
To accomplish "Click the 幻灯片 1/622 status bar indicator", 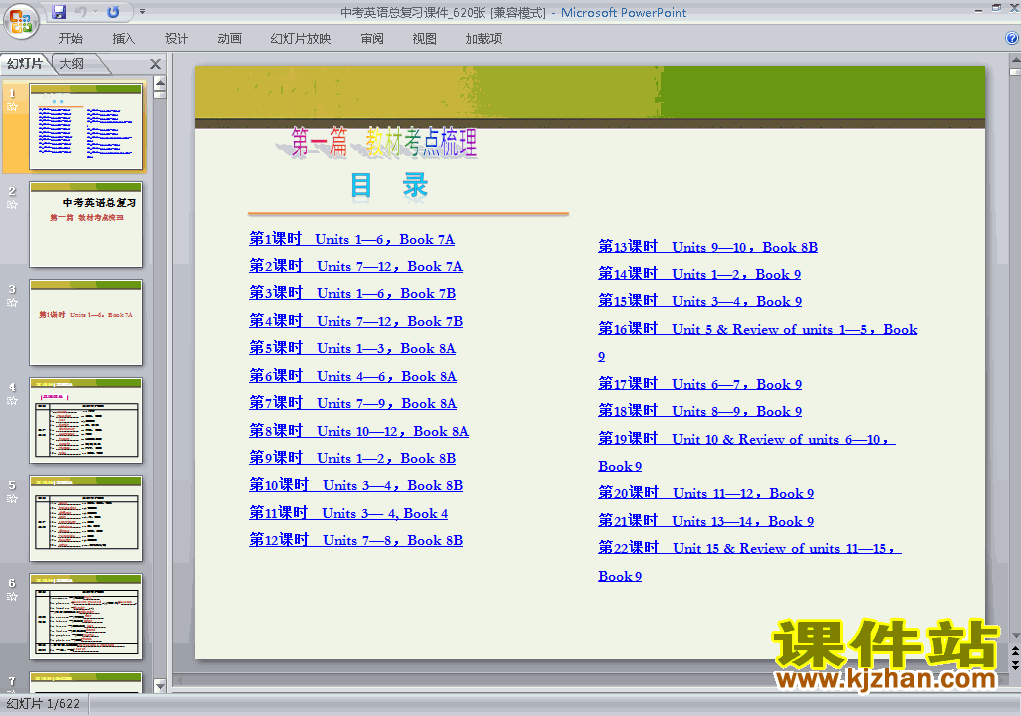I will [x=43, y=704].
